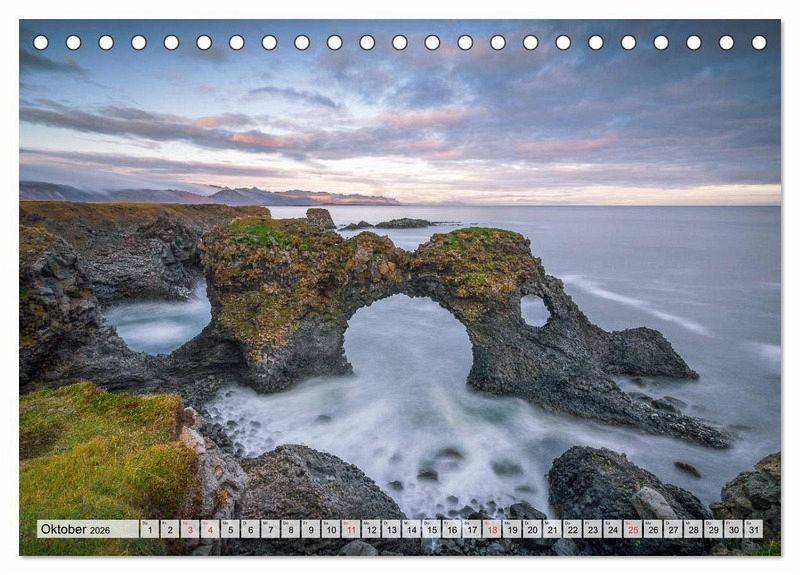The image size is (800, 575).
Task: Click the first binding hole at top-left
Action: pyautogui.click(x=41, y=43)
